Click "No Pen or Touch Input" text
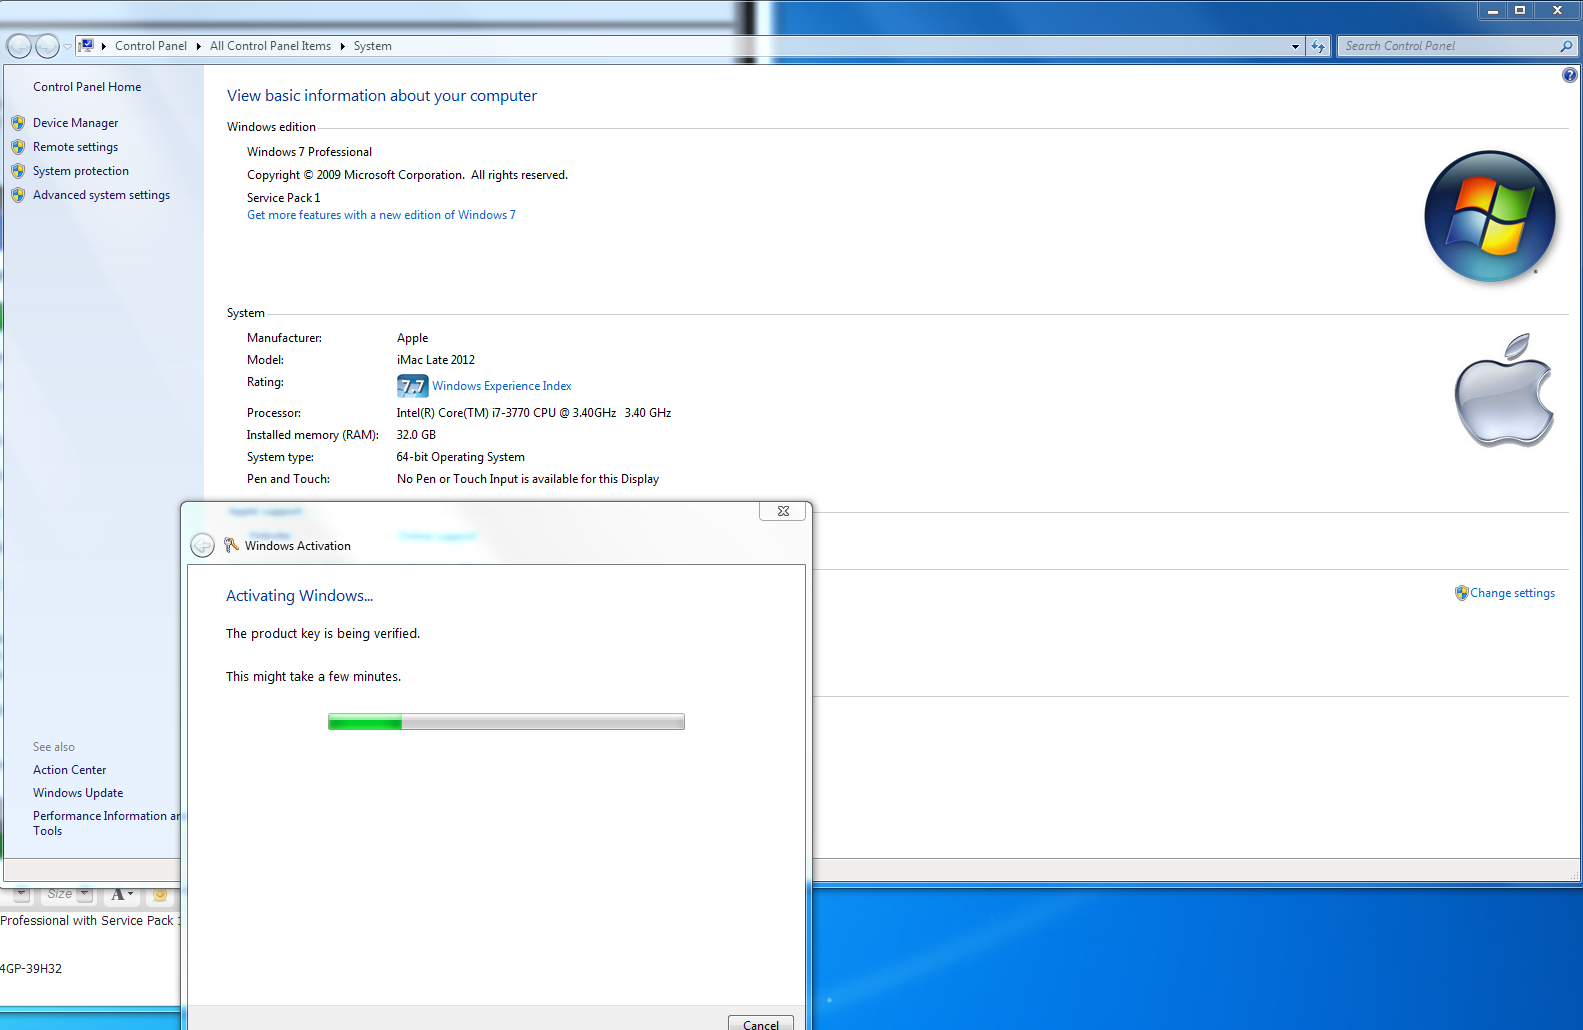The width and height of the screenshot is (1583, 1030). click(x=528, y=479)
